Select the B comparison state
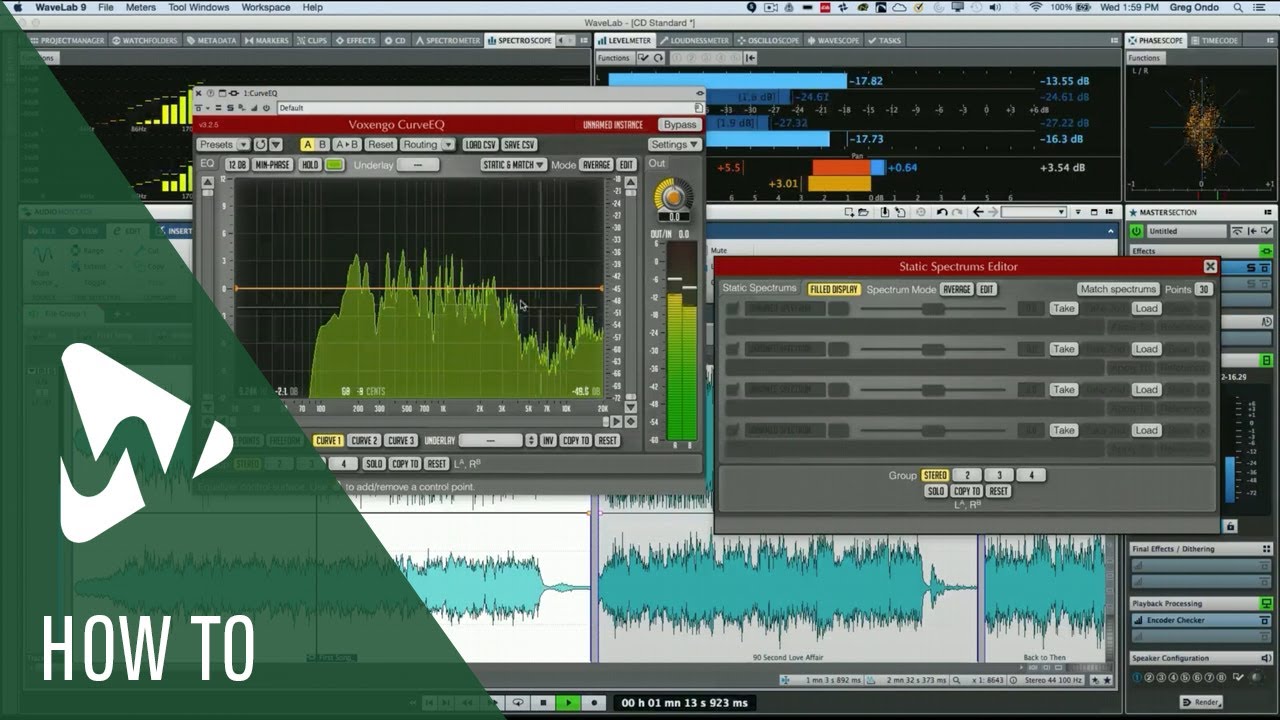This screenshot has width=1280, height=720. (322, 144)
